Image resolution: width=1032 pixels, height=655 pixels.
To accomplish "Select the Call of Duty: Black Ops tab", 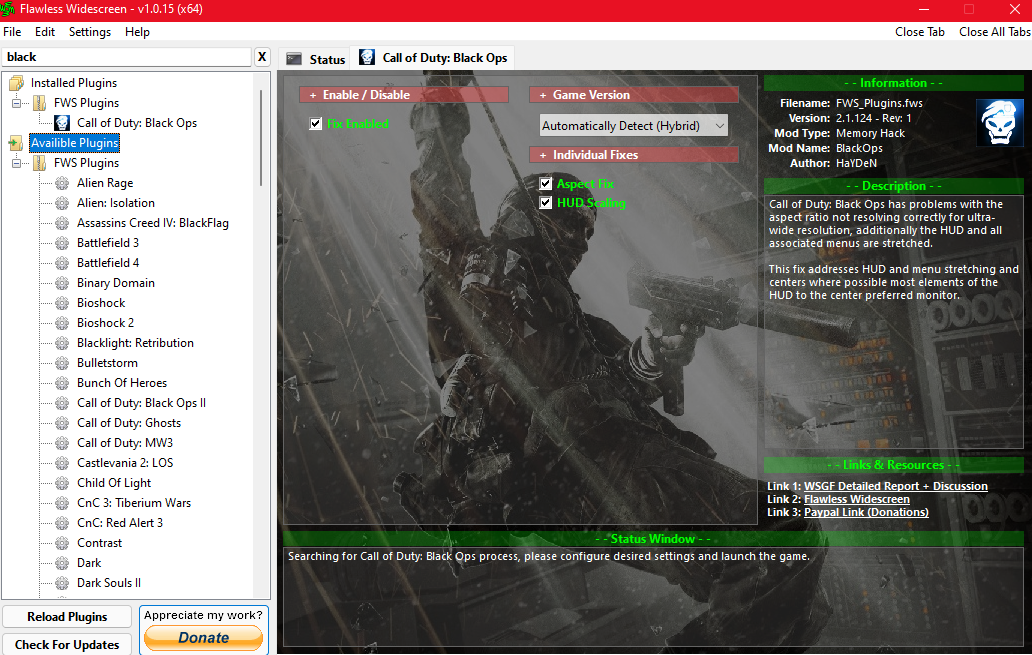I will click(x=433, y=58).
